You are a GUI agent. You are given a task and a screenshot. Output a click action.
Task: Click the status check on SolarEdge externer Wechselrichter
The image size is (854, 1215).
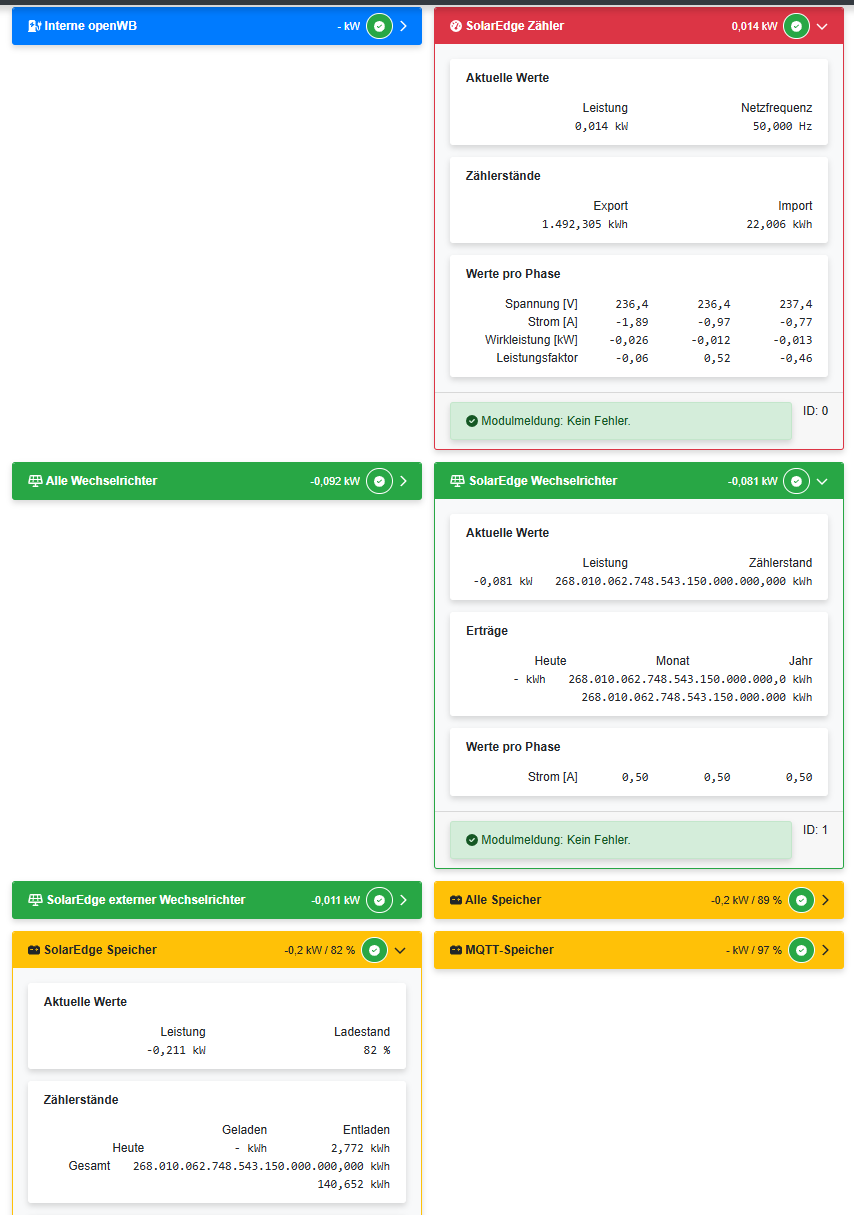click(x=379, y=900)
